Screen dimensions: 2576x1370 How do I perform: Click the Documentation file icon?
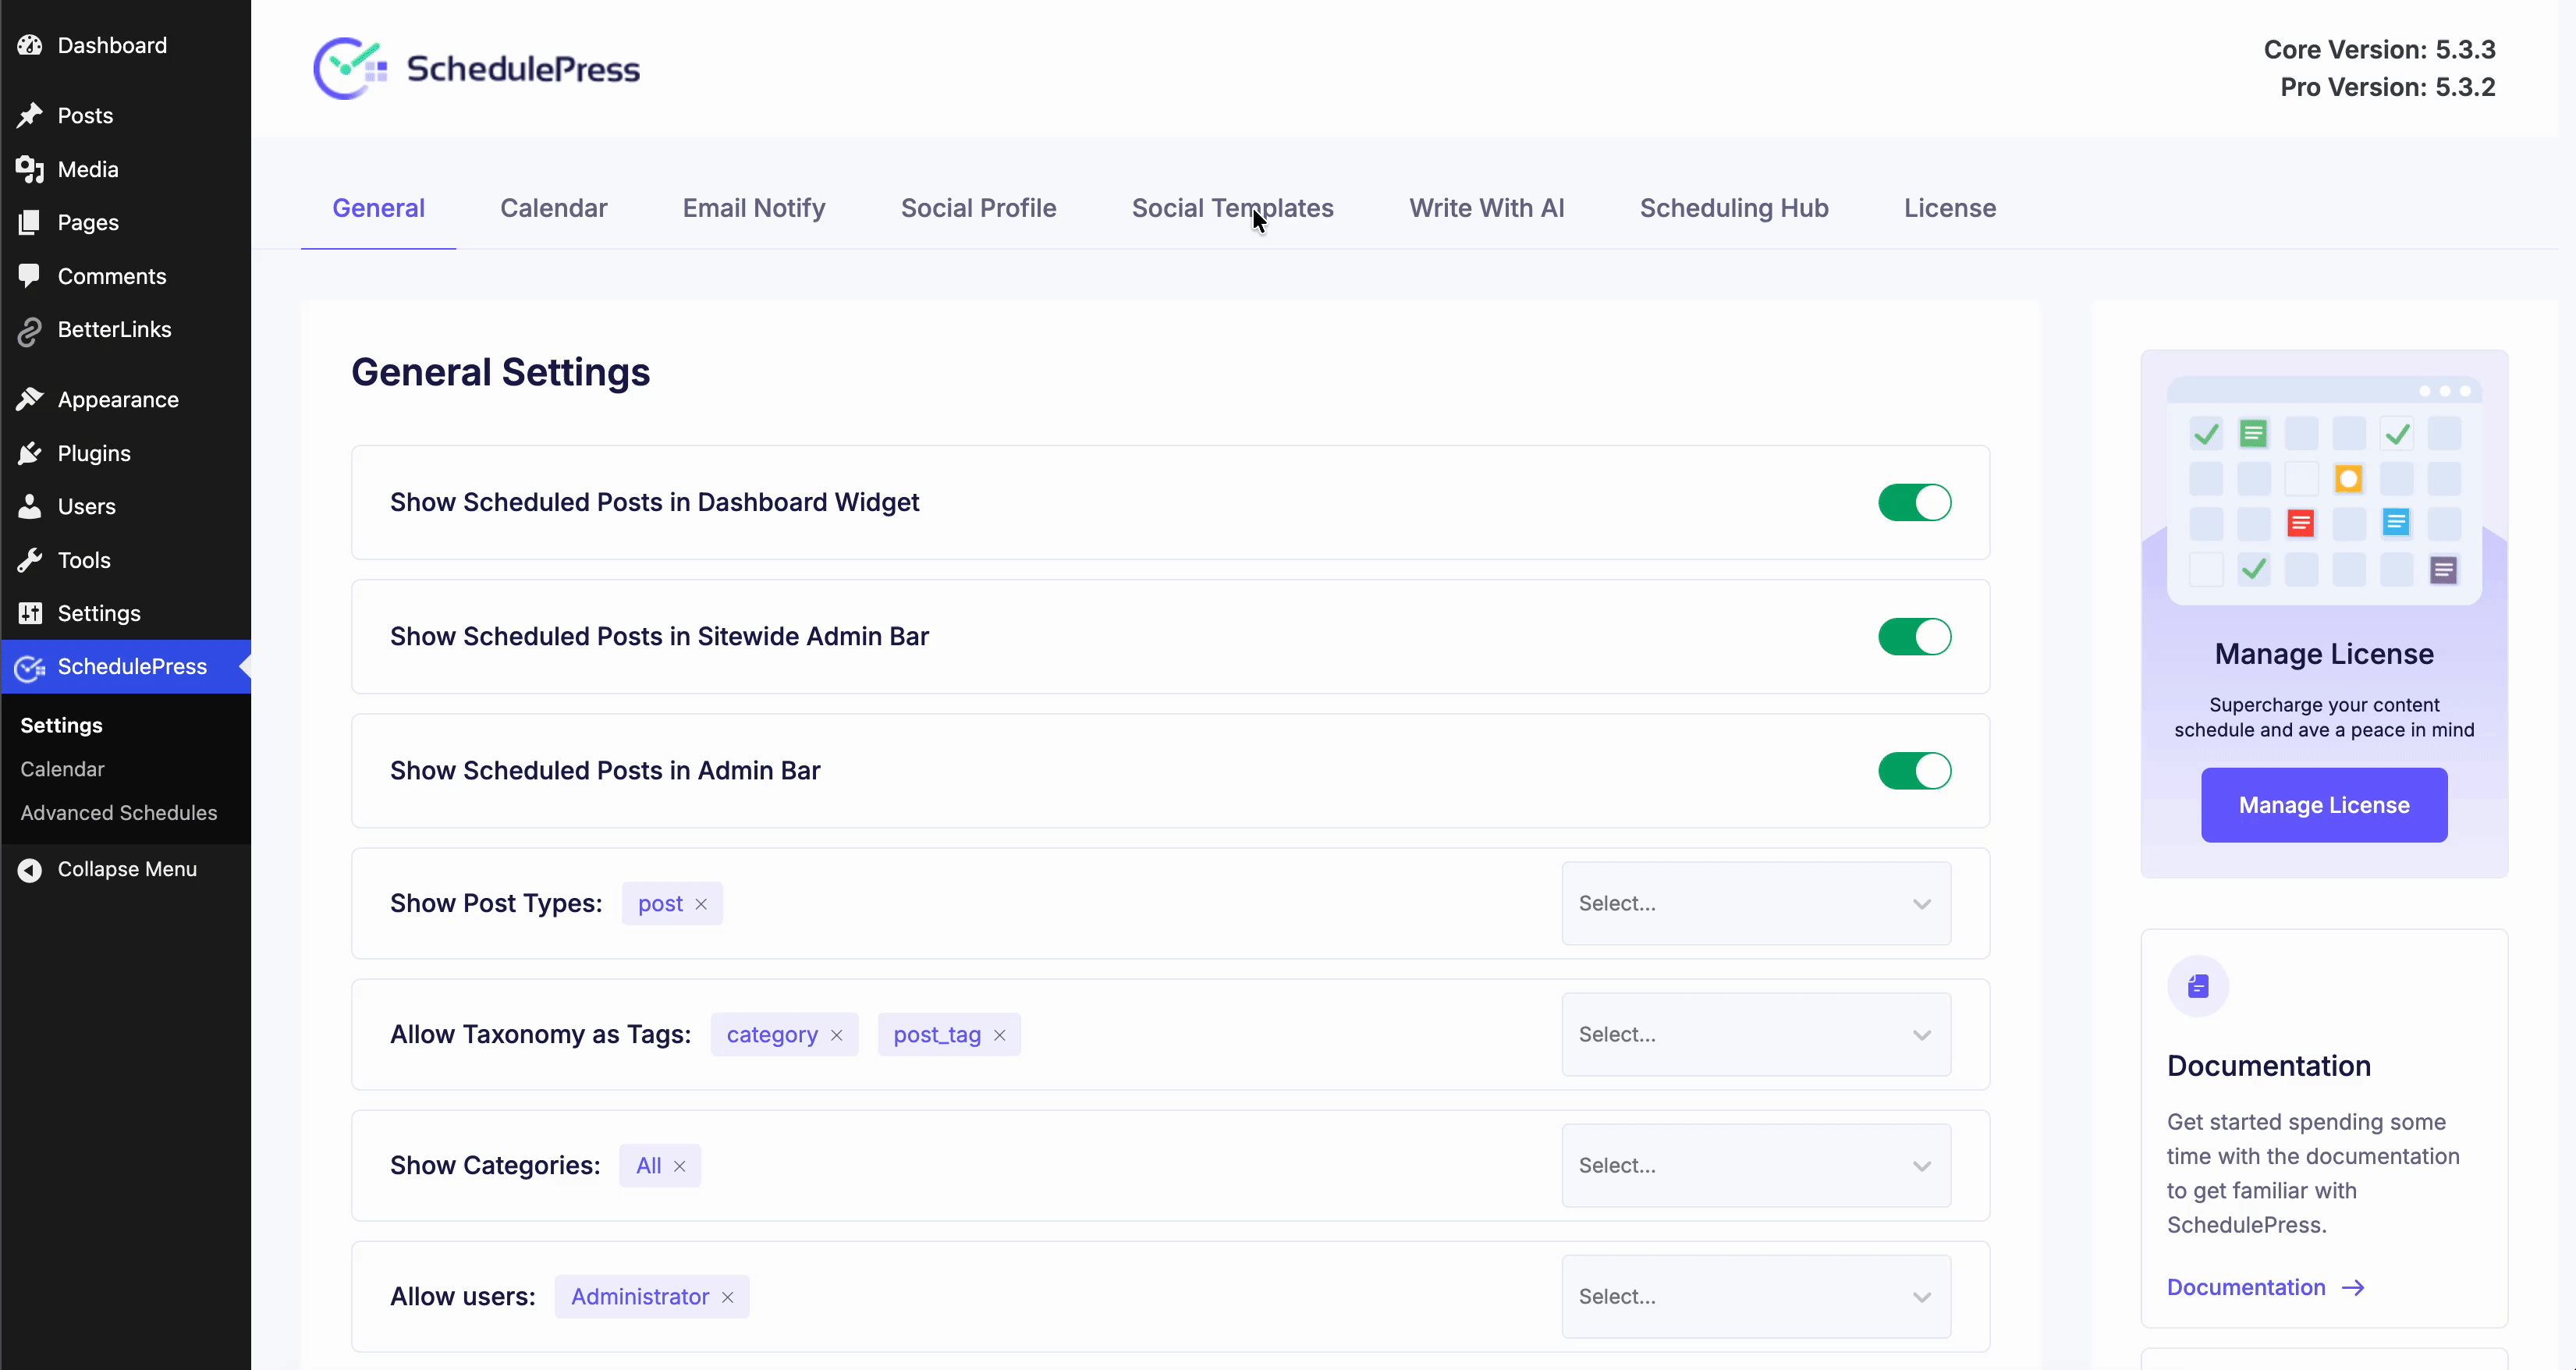click(2197, 986)
